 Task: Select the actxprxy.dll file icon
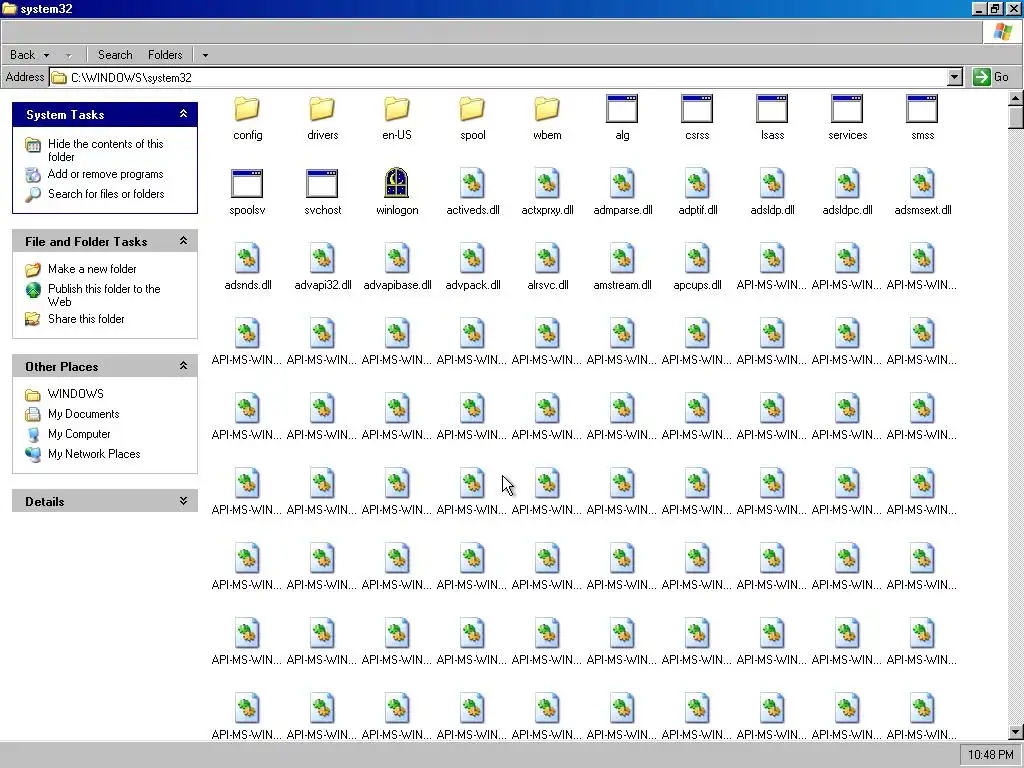[547, 184]
